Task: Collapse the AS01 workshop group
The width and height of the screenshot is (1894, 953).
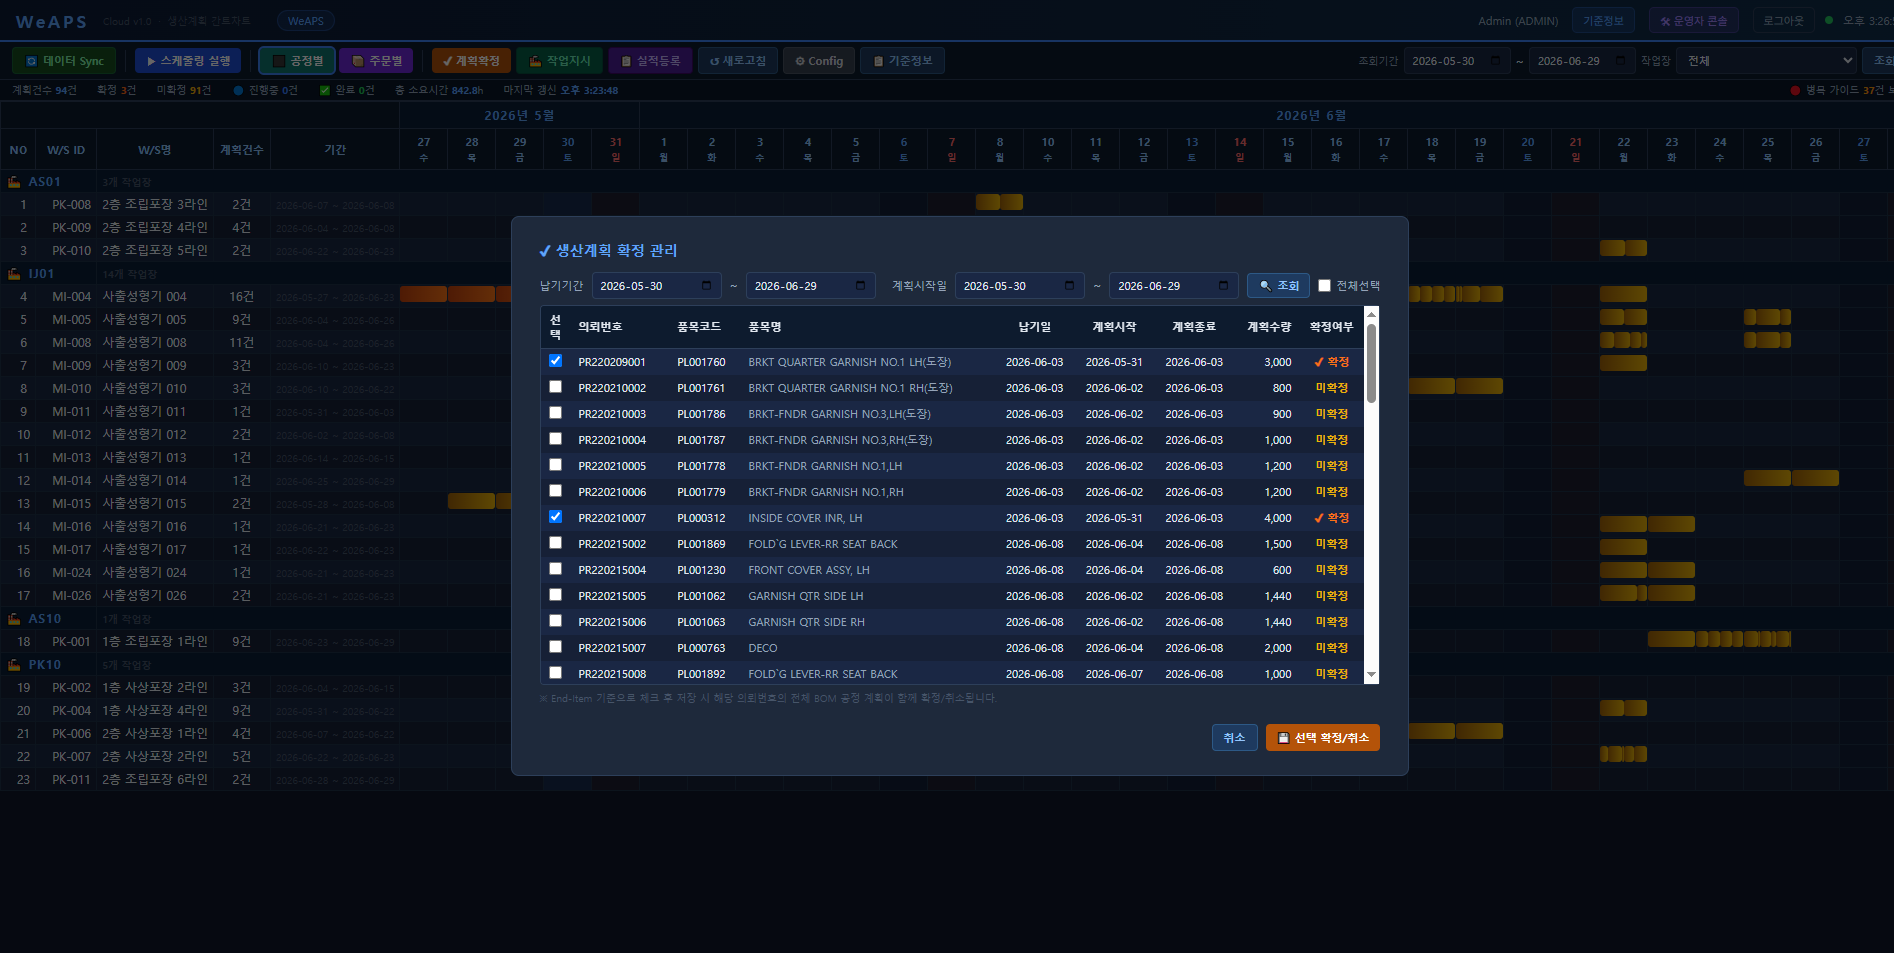Action: (15, 182)
